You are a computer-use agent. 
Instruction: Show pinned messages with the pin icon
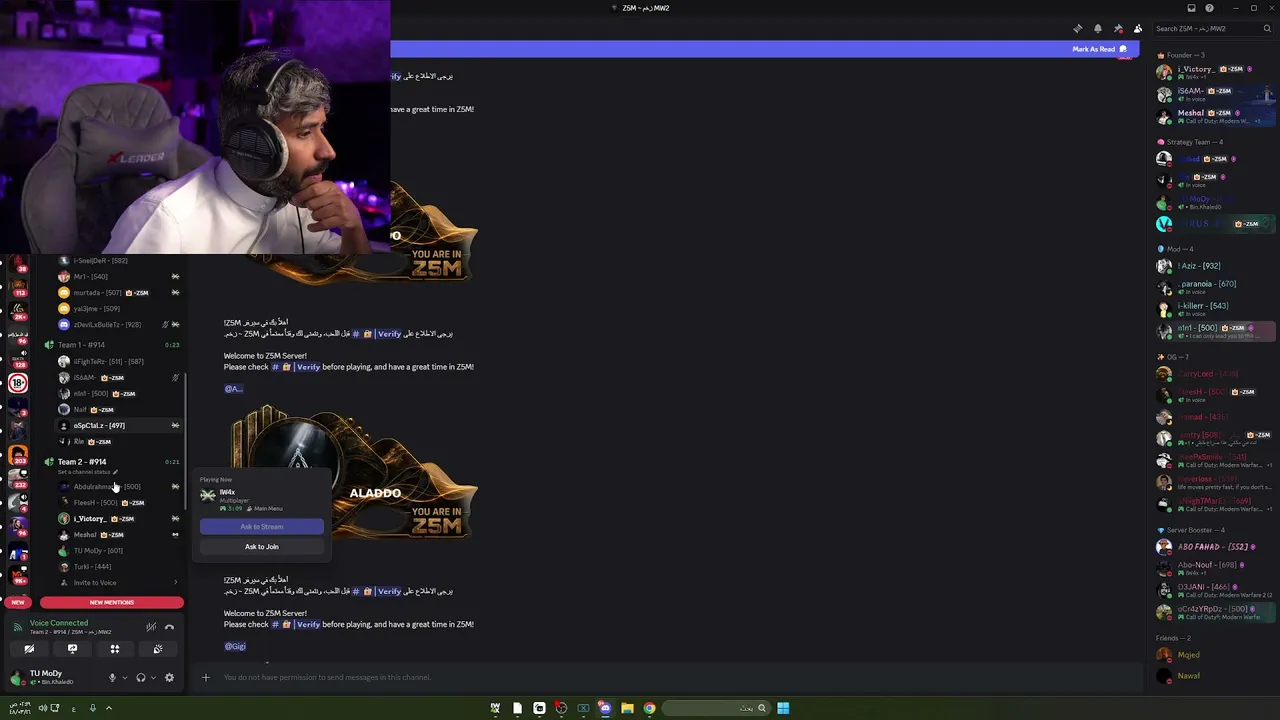point(1118,28)
